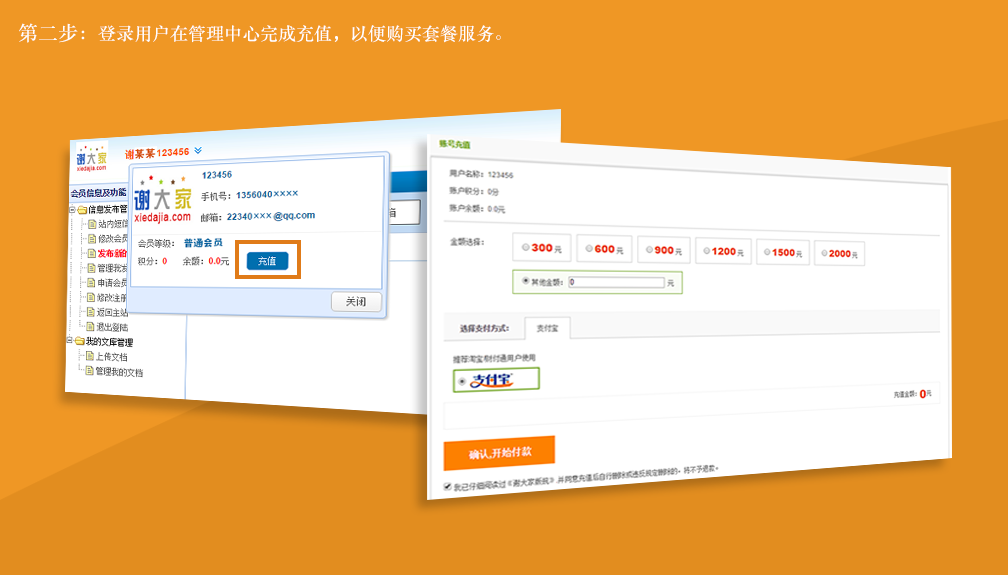Click the 其他金额 amount input field
The width and height of the screenshot is (1008, 575).
tap(615, 283)
